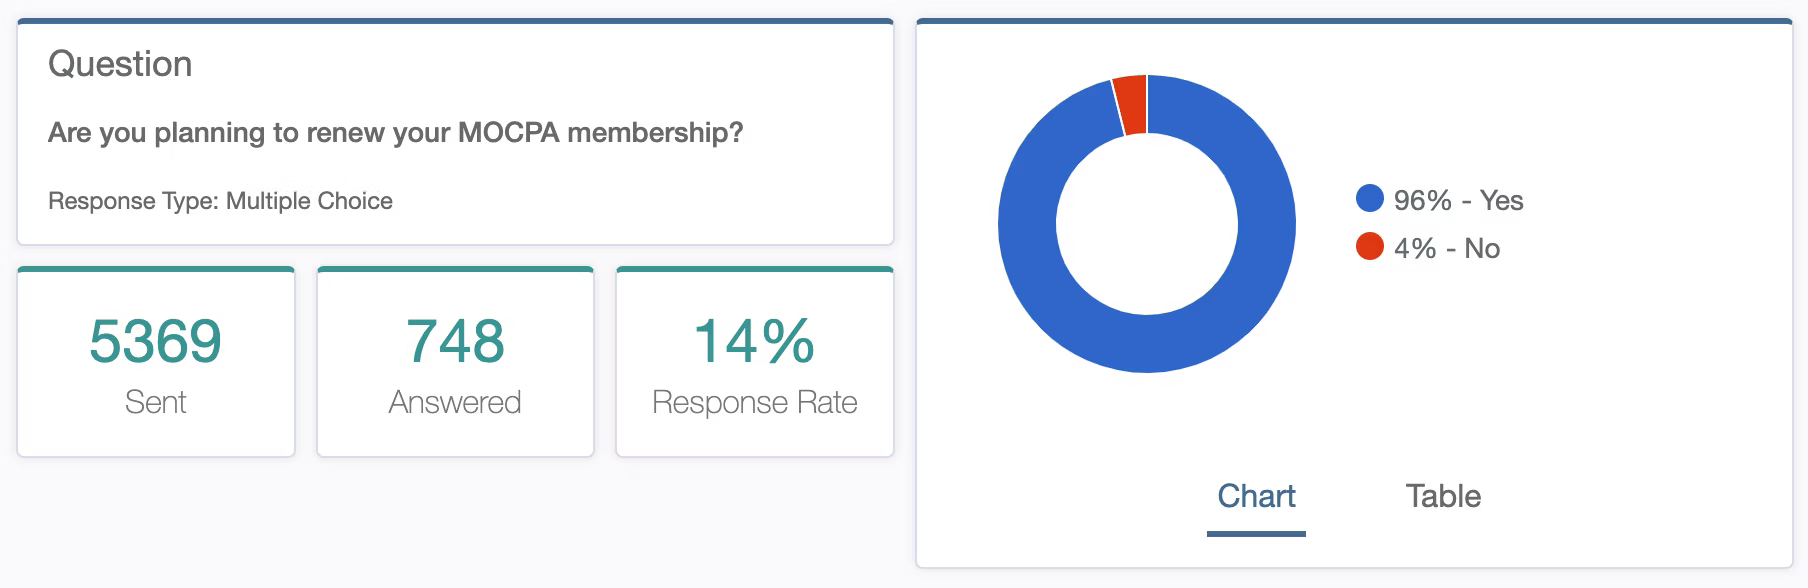1808x588 pixels.
Task: Click the Sent label
Action: tap(156, 402)
